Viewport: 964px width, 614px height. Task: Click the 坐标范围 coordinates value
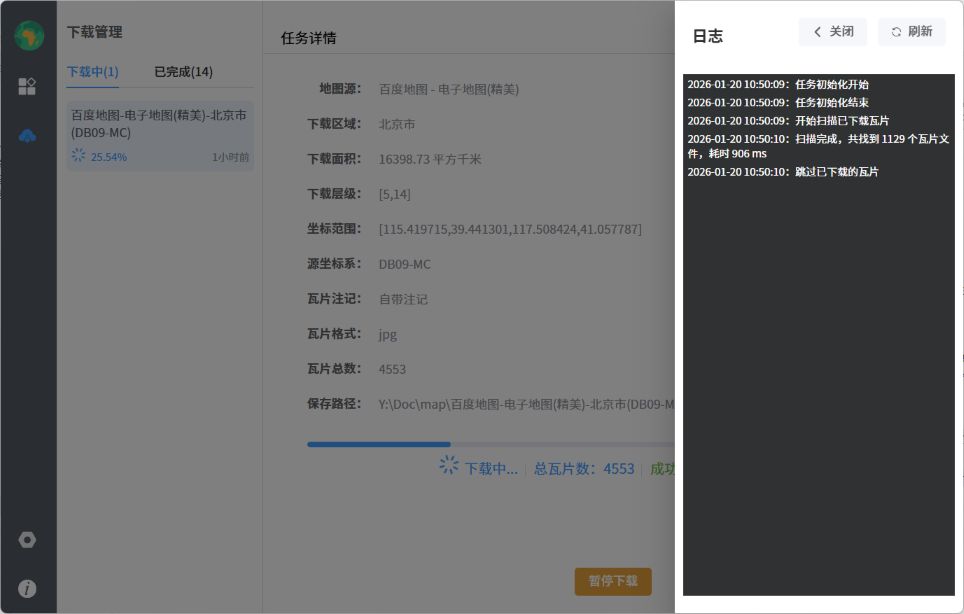point(510,229)
